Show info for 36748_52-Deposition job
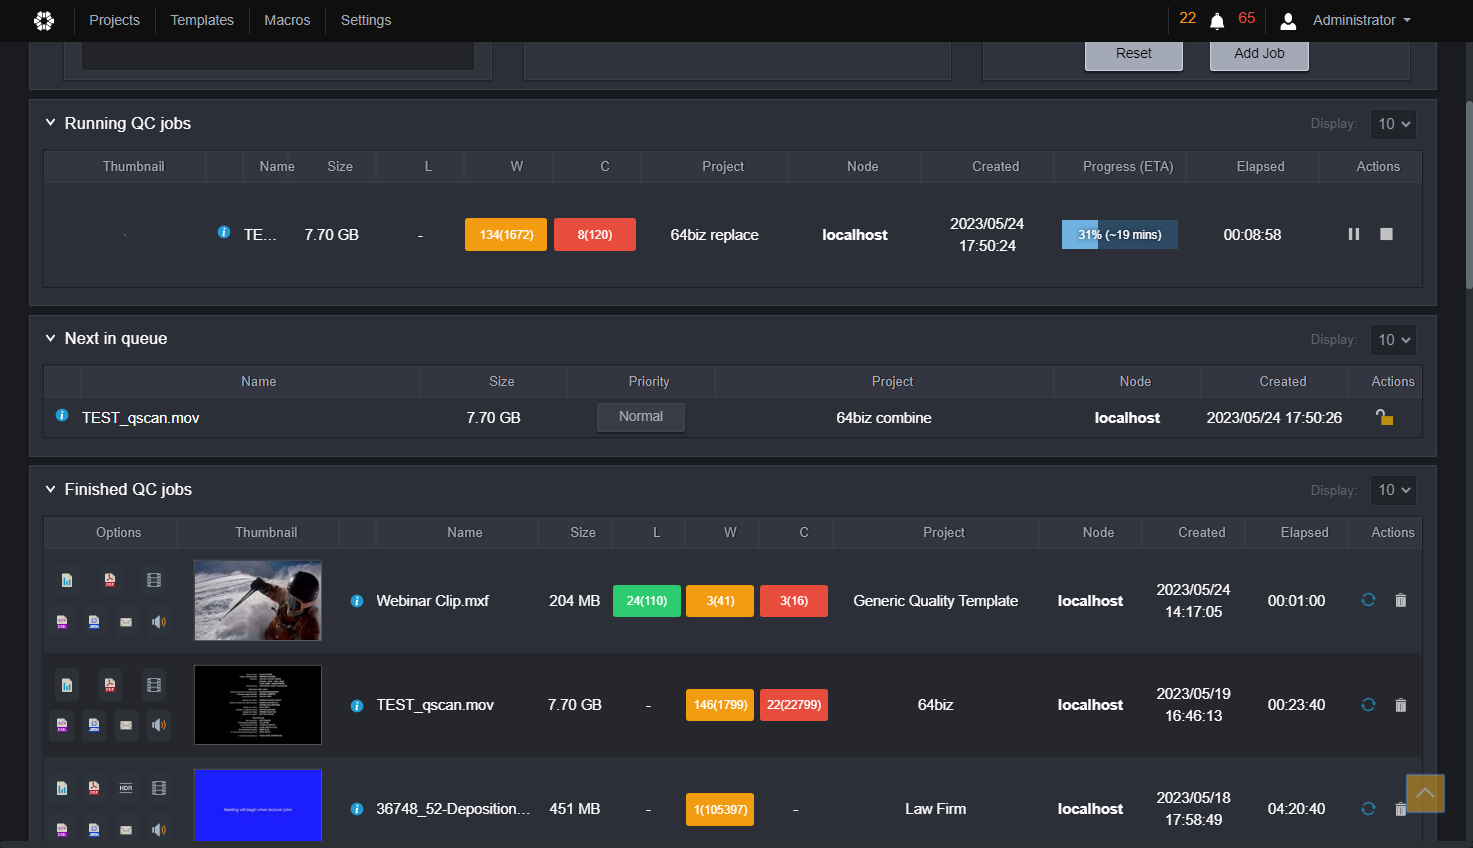Screen dimensions: 1473x848 (357, 809)
